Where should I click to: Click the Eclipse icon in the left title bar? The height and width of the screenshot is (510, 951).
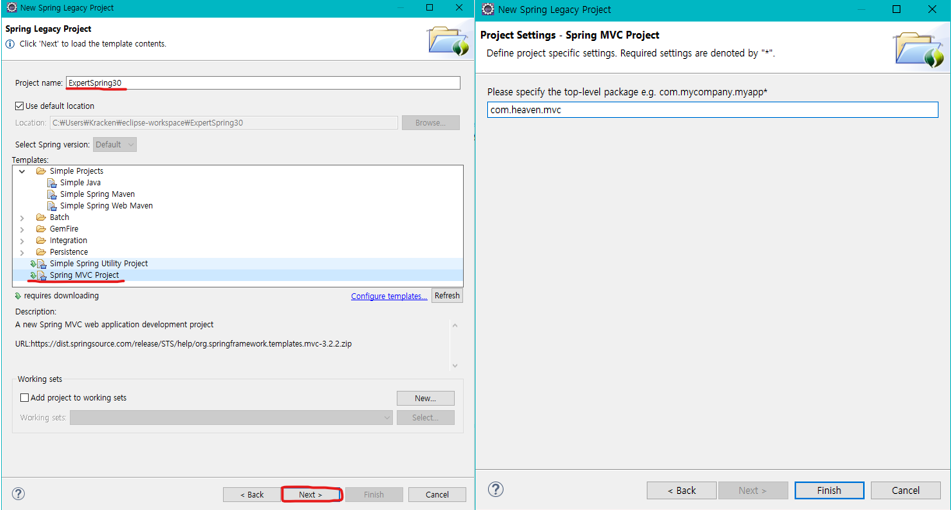(12, 8)
